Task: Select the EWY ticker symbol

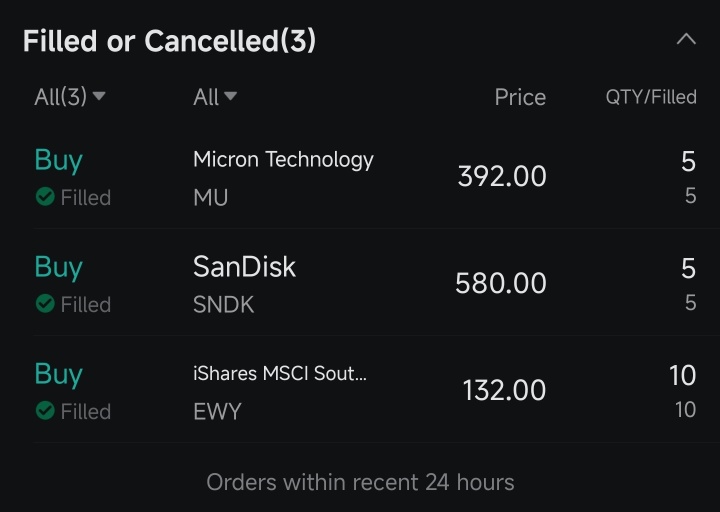Action: 217,411
